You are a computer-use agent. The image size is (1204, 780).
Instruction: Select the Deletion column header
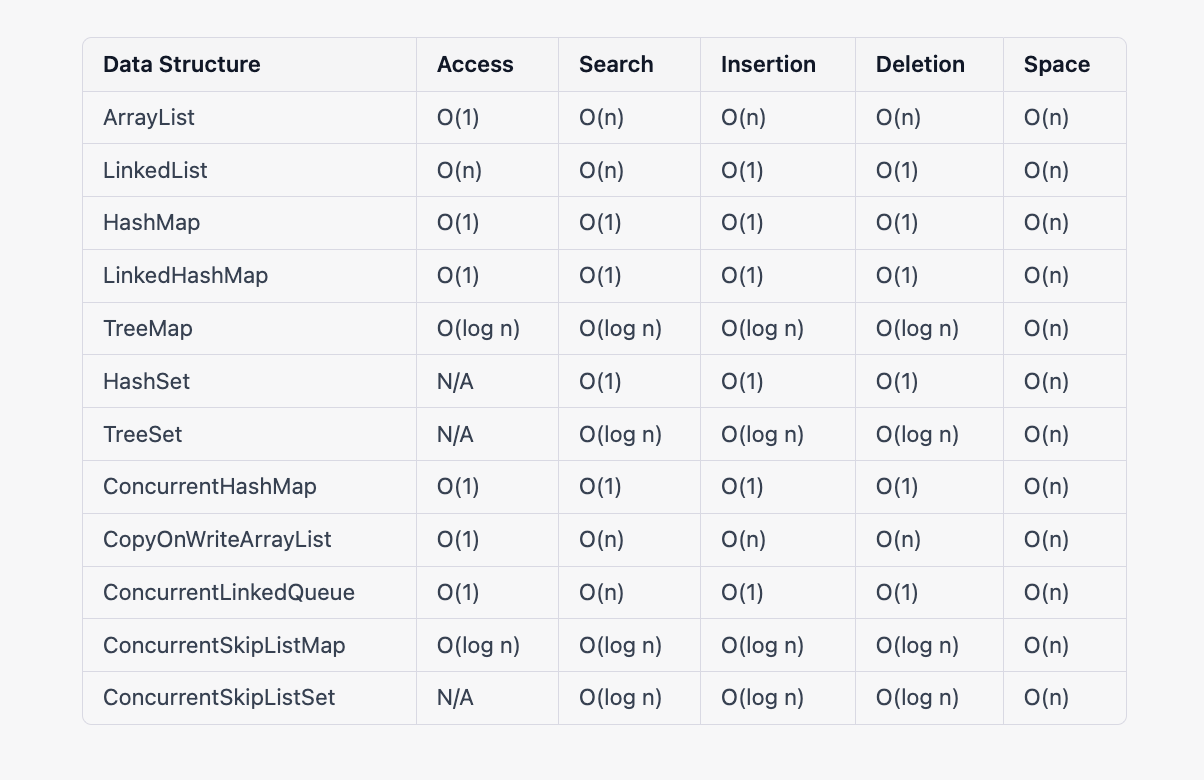pyautogui.click(x=920, y=65)
